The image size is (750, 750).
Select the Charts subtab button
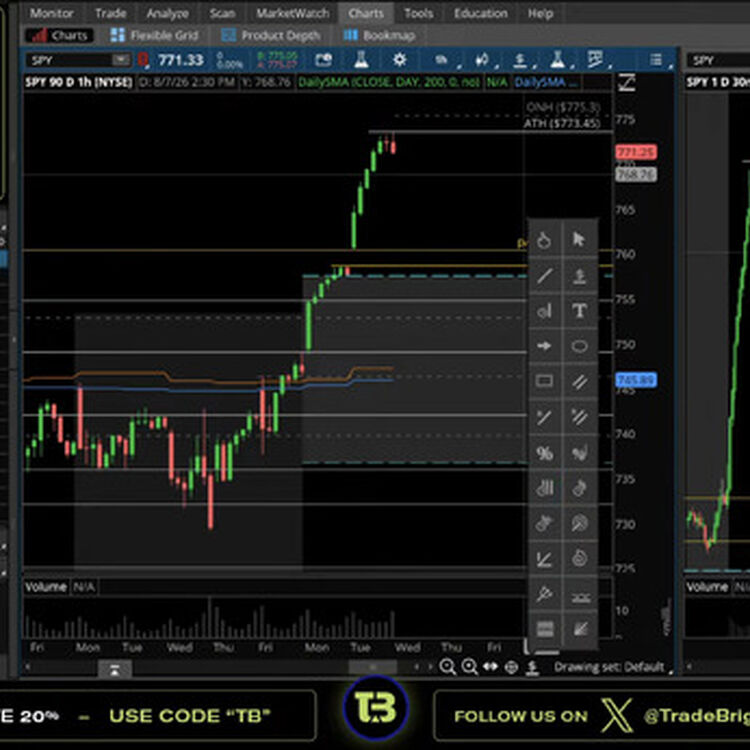(59, 35)
